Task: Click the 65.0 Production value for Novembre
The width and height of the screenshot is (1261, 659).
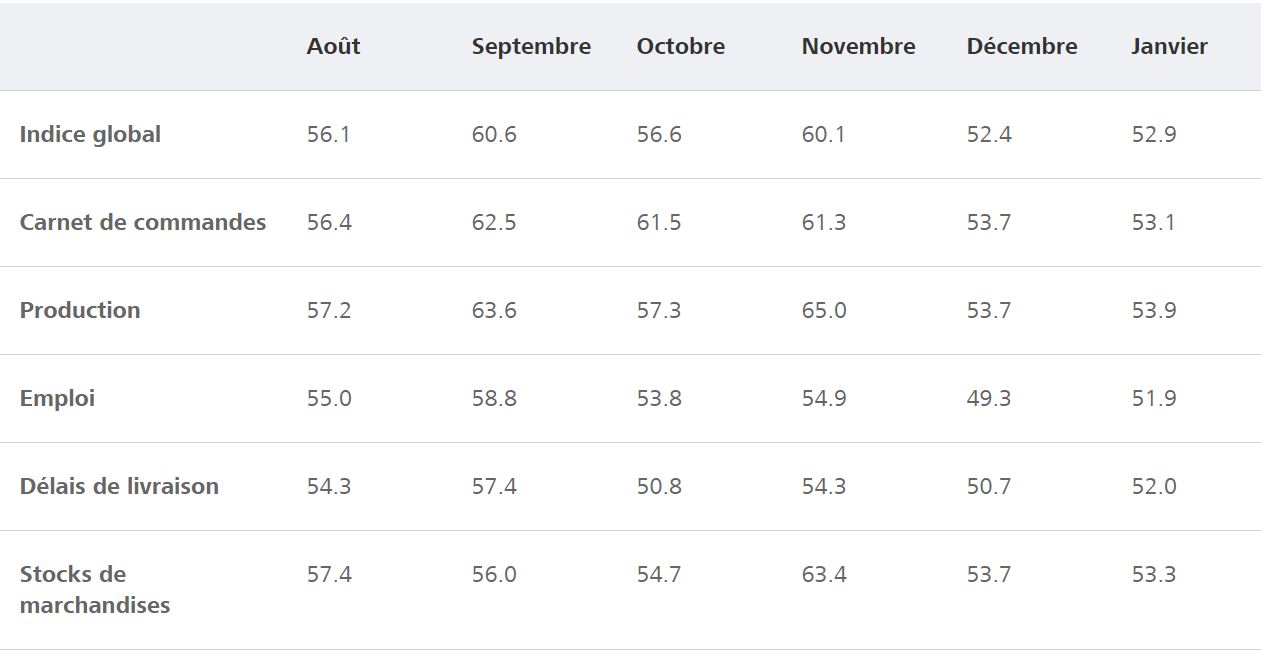Action: [x=824, y=310]
